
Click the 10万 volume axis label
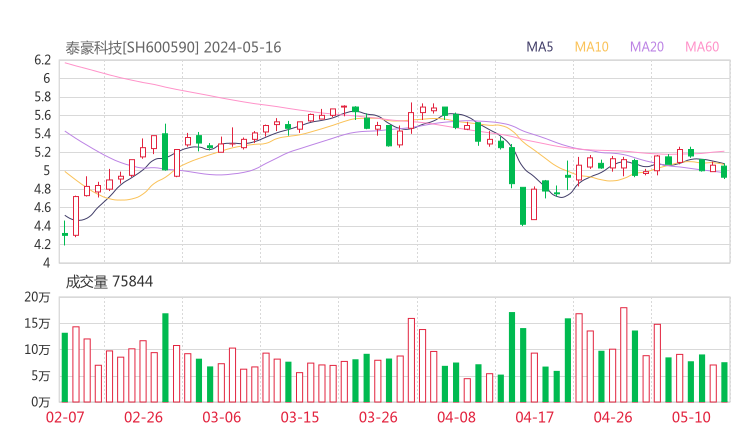pyautogui.click(x=37, y=350)
